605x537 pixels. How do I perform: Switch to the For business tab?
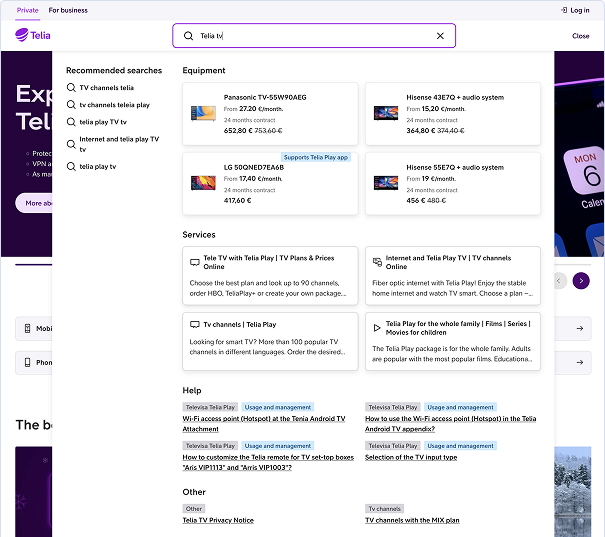tap(68, 10)
